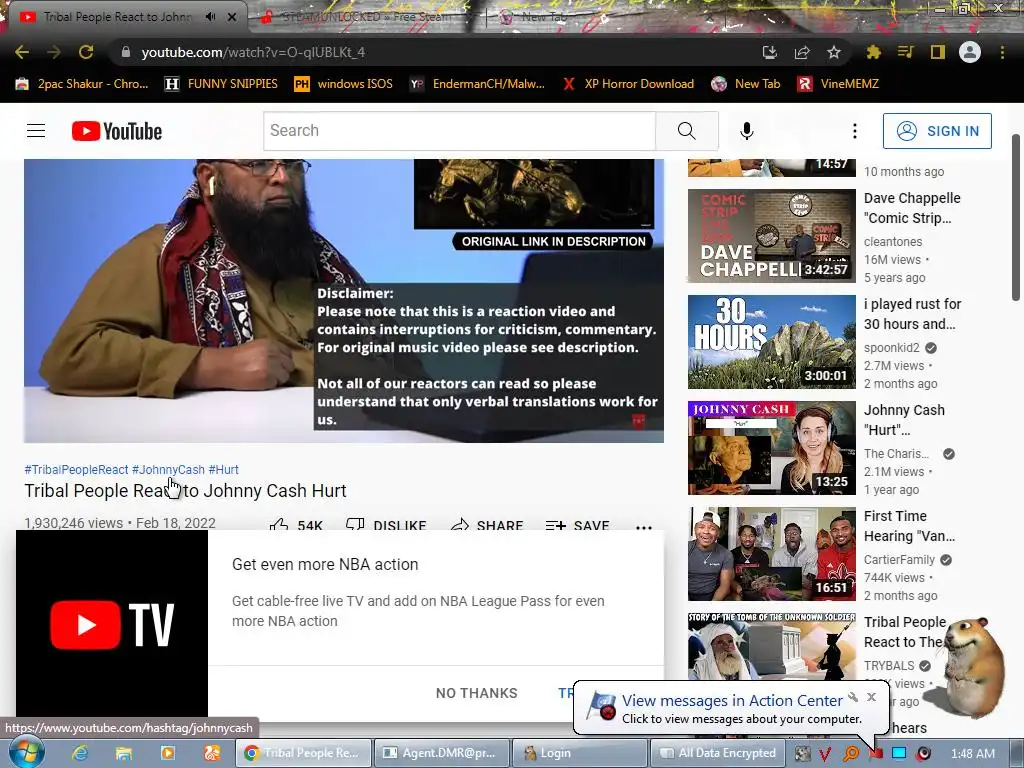The image size is (1024, 768).
Task: Open YouTube settings three-dot menu
Action: pyautogui.click(x=854, y=131)
